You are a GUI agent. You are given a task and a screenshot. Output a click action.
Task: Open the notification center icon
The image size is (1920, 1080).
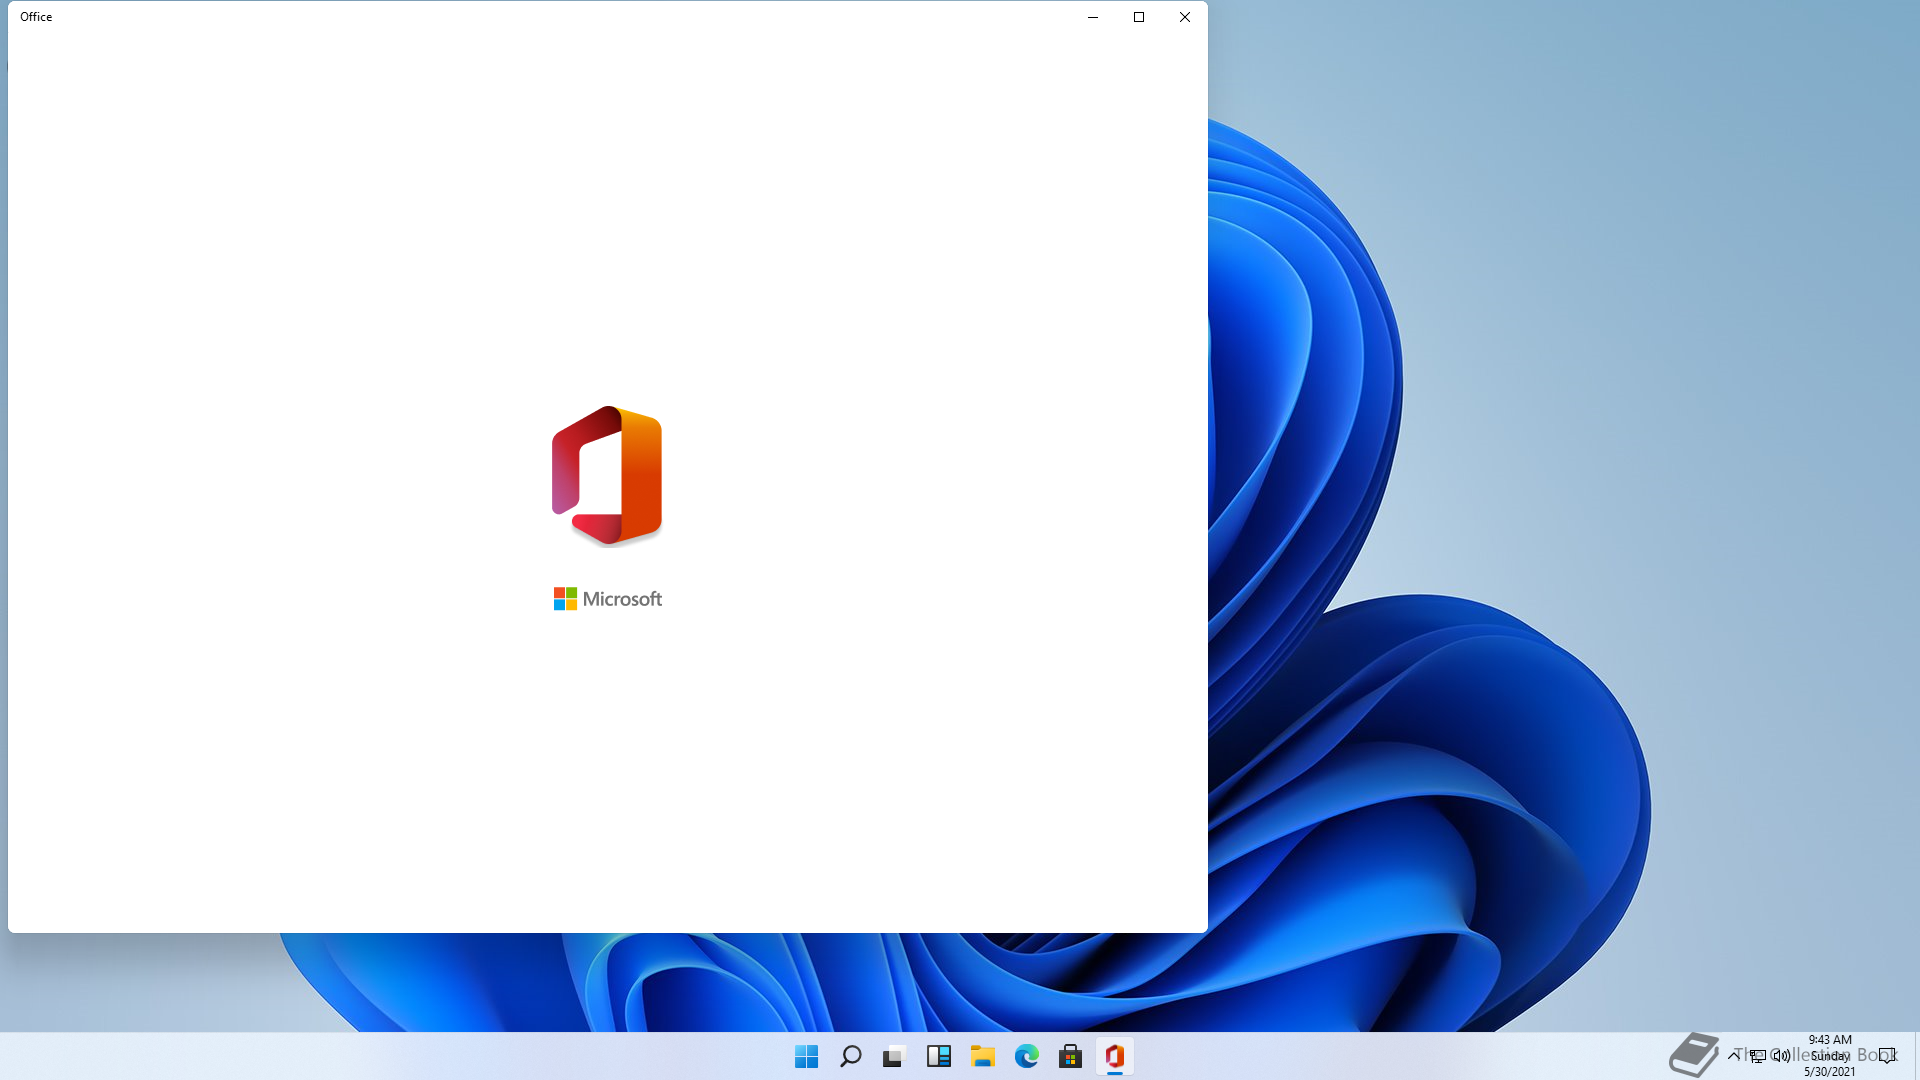pos(1886,1055)
